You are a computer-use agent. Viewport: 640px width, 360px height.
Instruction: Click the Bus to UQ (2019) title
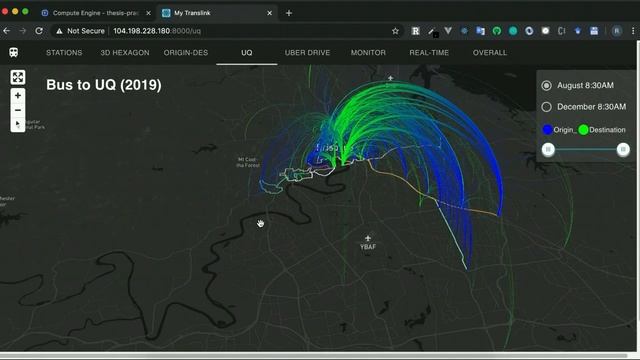[104, 85]
